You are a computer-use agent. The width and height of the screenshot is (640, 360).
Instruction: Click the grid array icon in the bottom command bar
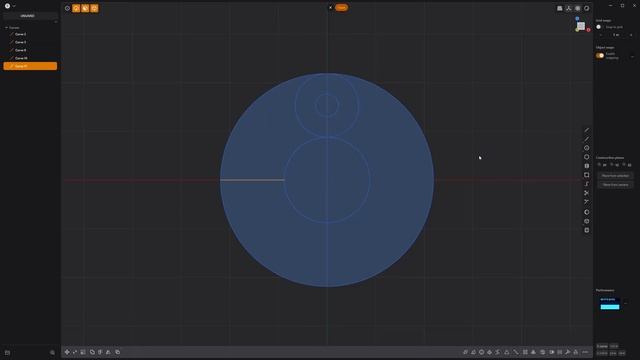point(525,352)
